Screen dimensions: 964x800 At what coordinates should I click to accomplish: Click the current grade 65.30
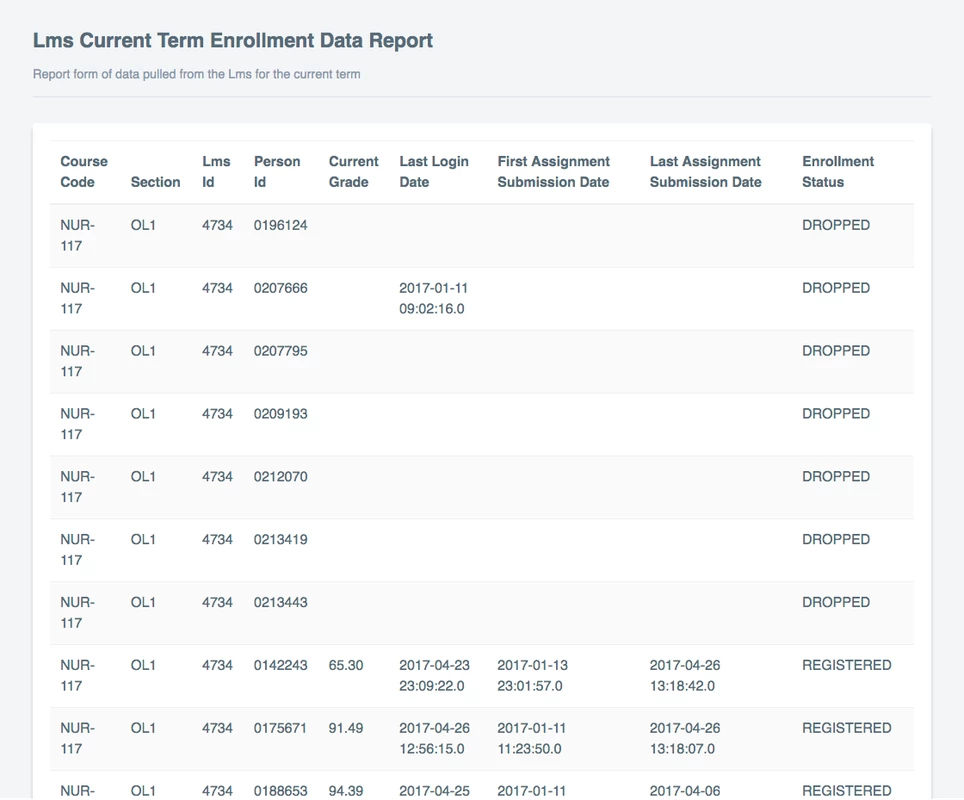[x=346, y=665]
